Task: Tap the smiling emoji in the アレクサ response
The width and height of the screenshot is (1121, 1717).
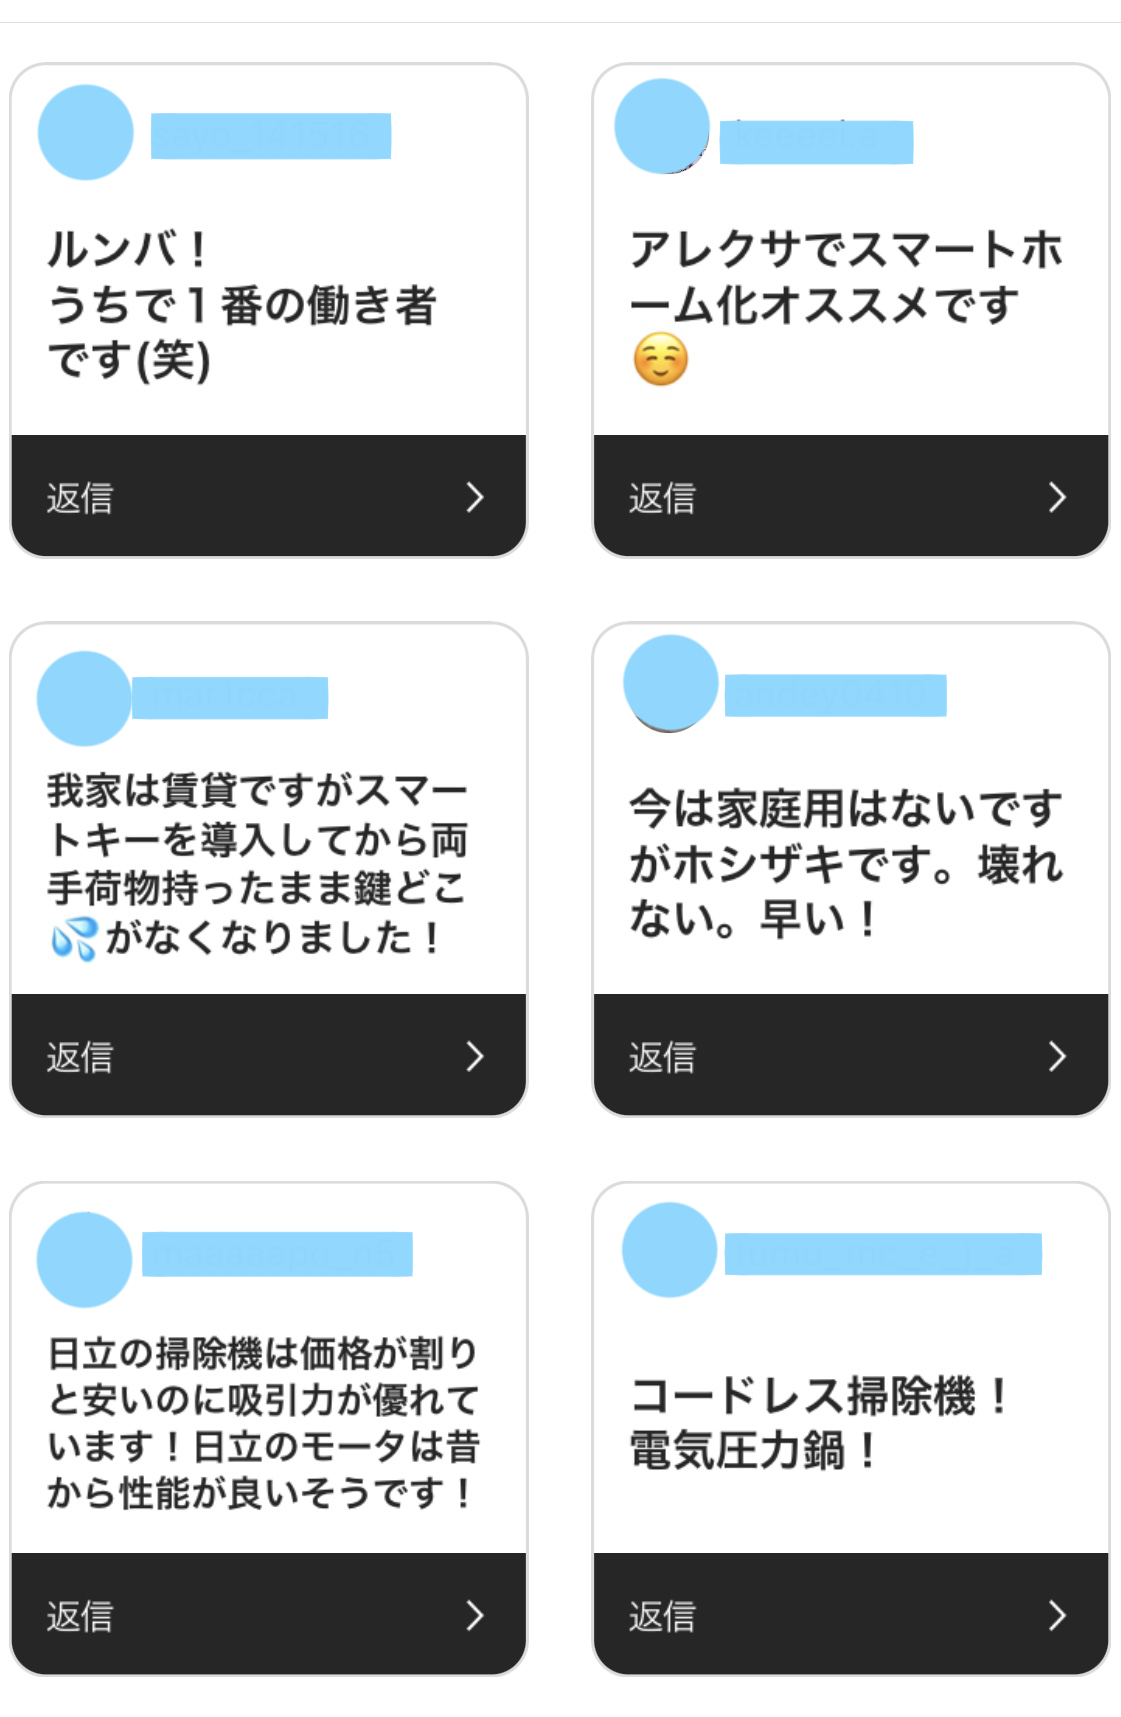Action: tap(660, 360)
